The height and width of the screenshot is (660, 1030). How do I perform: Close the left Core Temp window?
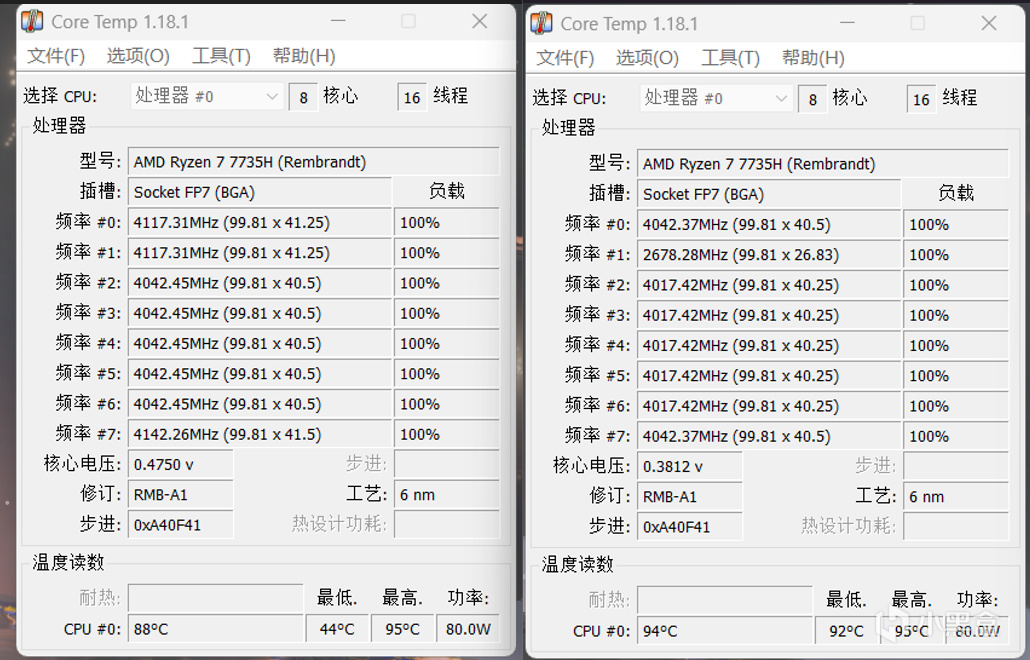coord(480,21)
